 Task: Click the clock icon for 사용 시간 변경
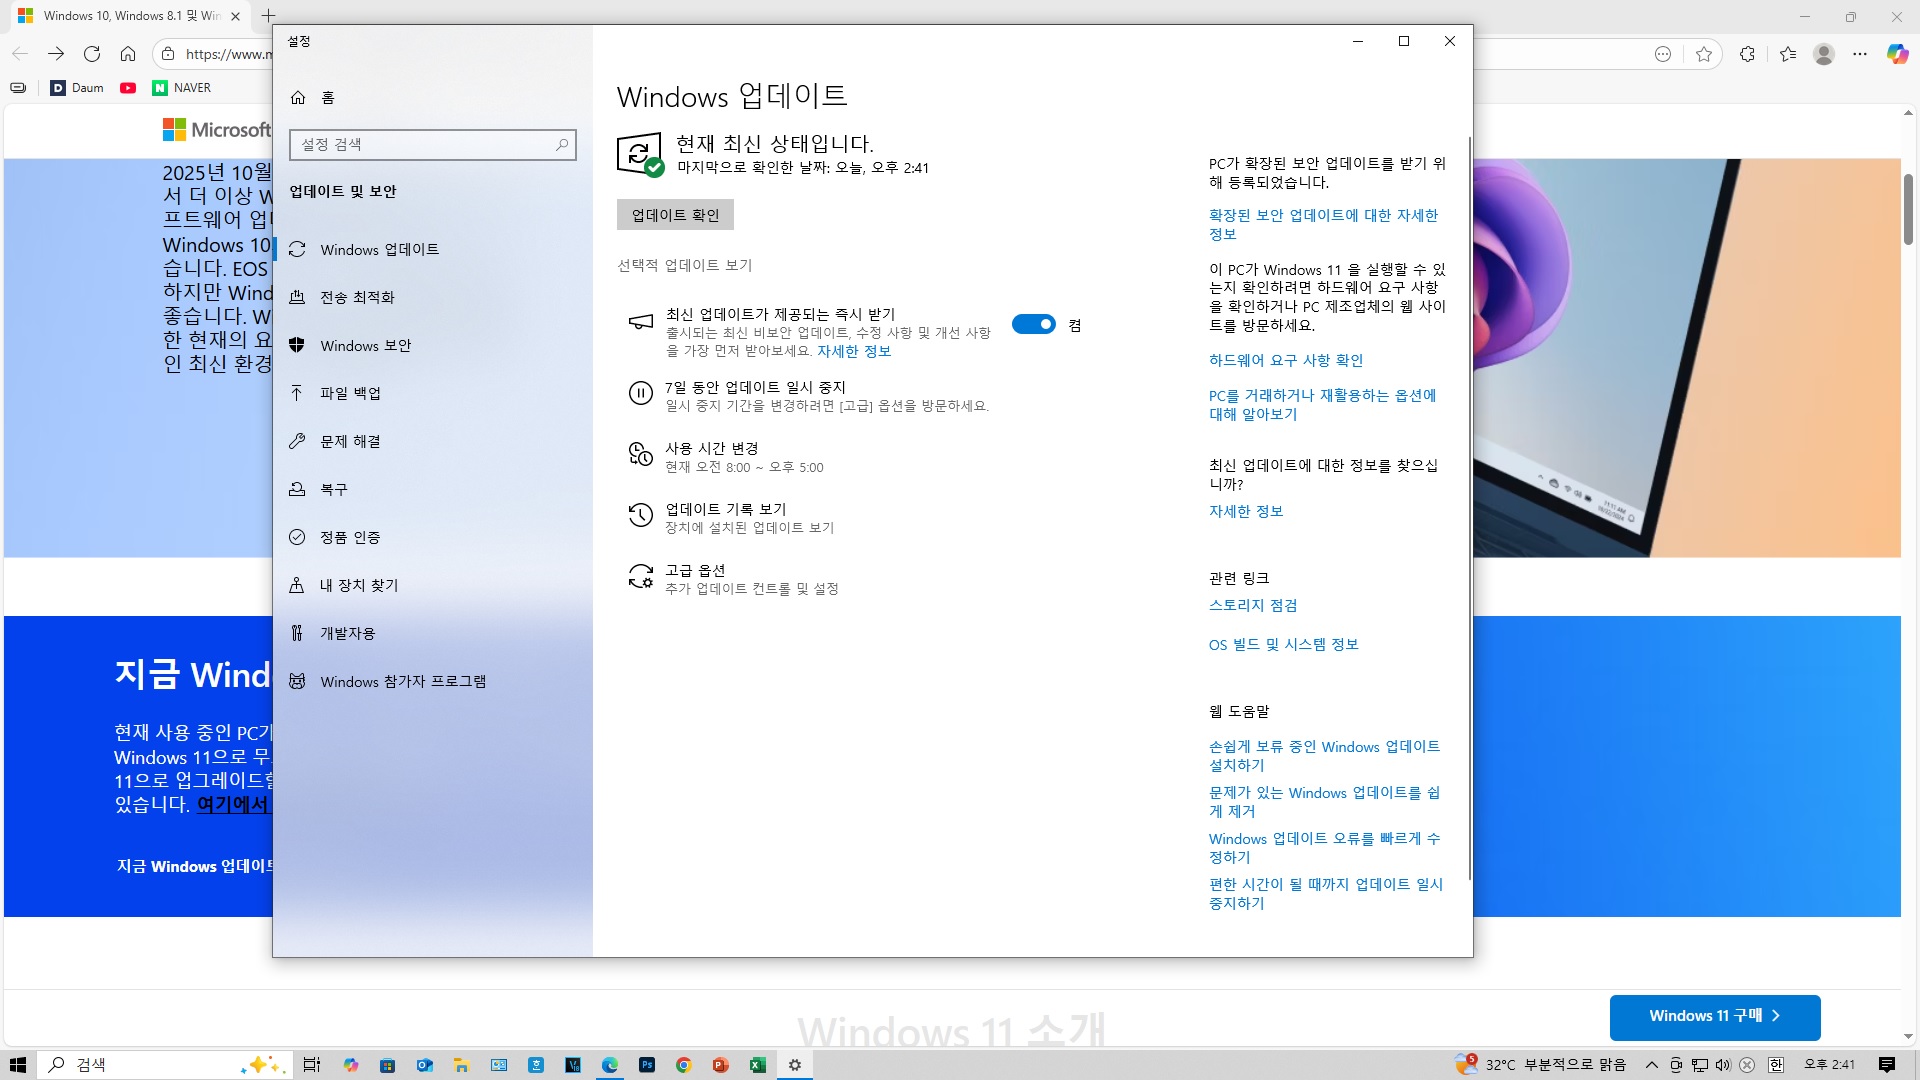click(x=640, y=454)
